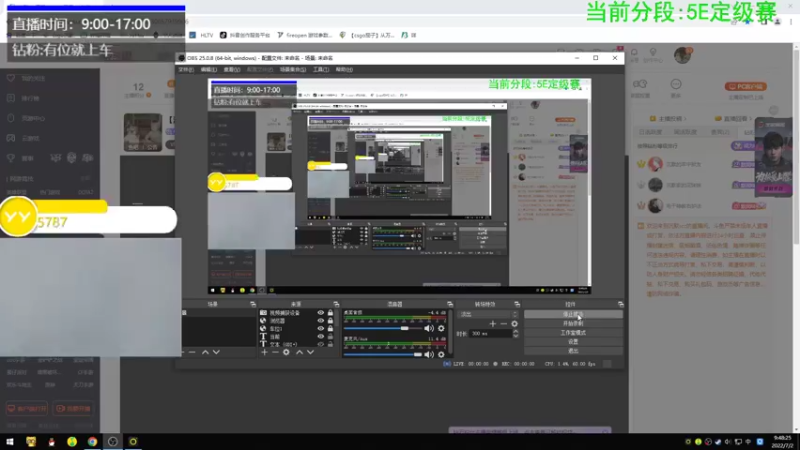Viewport: 800px width, 450px height.
Task: Click the Exit button in Controls
Action: 573,351
